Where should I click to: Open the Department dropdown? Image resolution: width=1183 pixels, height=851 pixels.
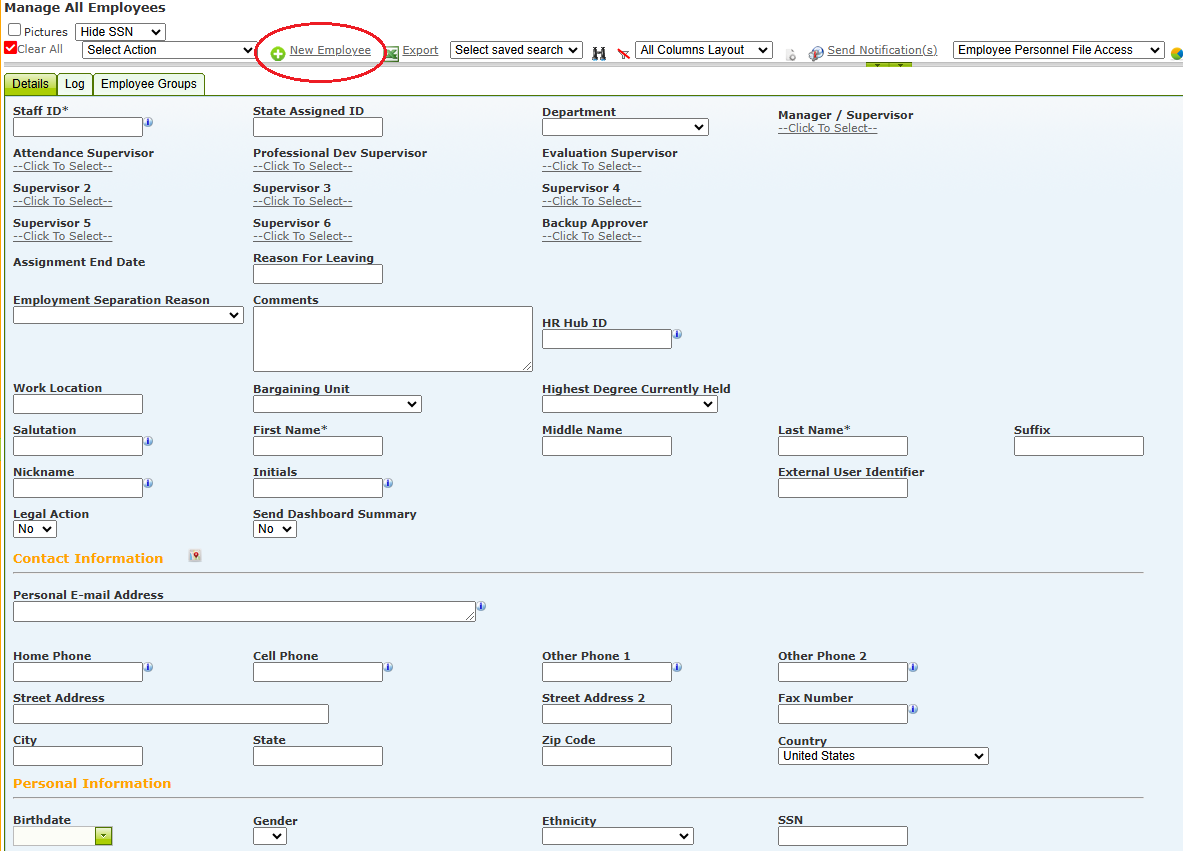tap(625, 127)
